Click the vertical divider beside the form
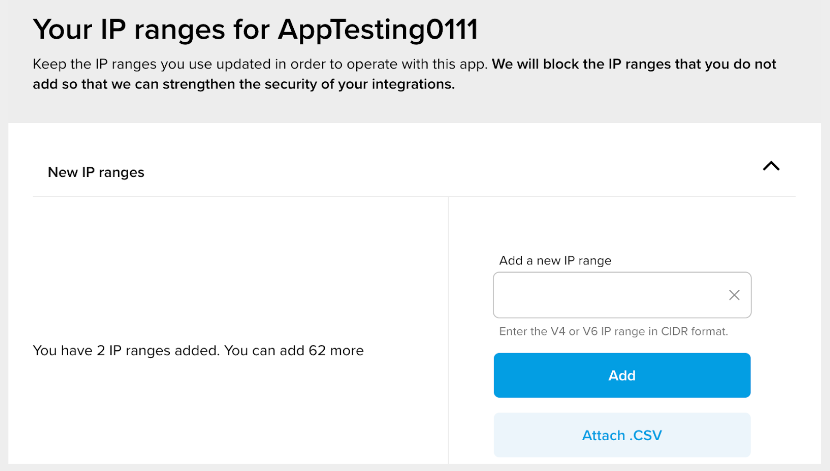830x471 pixels. pyautogui.click(x=448, y=330)
